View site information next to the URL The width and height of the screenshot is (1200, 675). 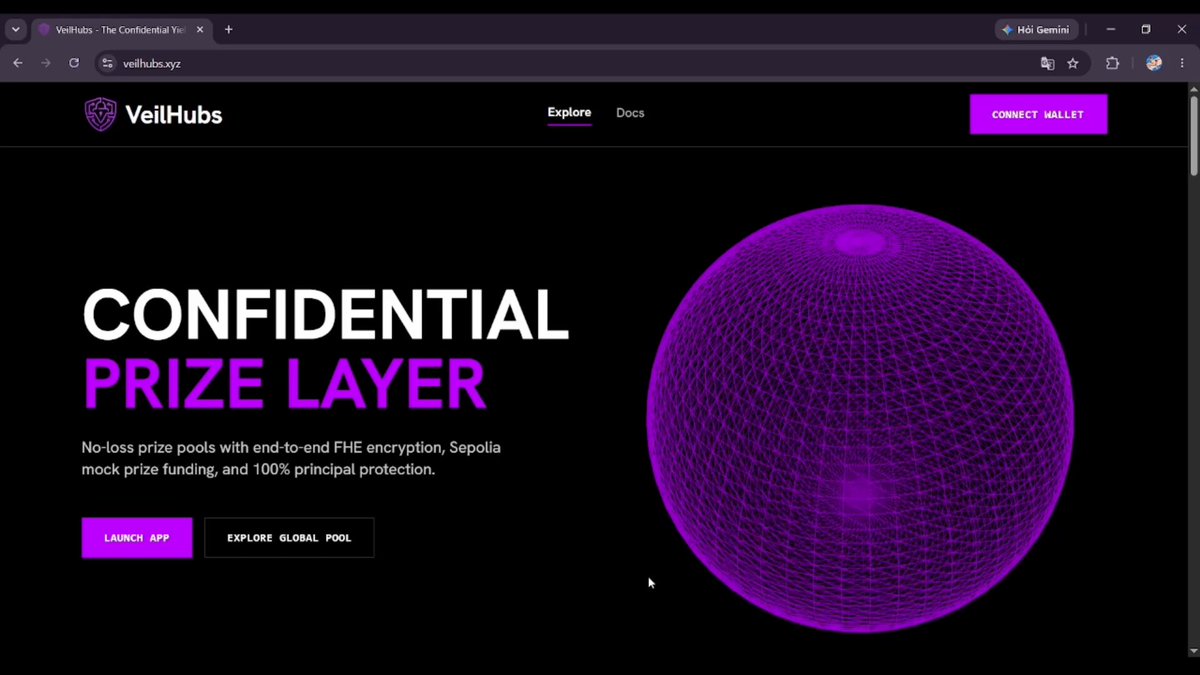(x=108, y=63)
